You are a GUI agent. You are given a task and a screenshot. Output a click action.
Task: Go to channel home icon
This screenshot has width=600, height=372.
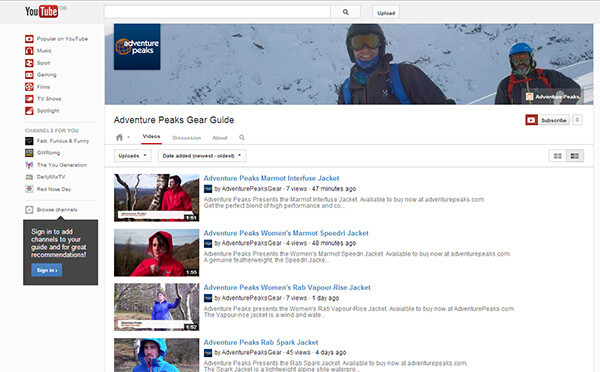(x=119, y=137)
